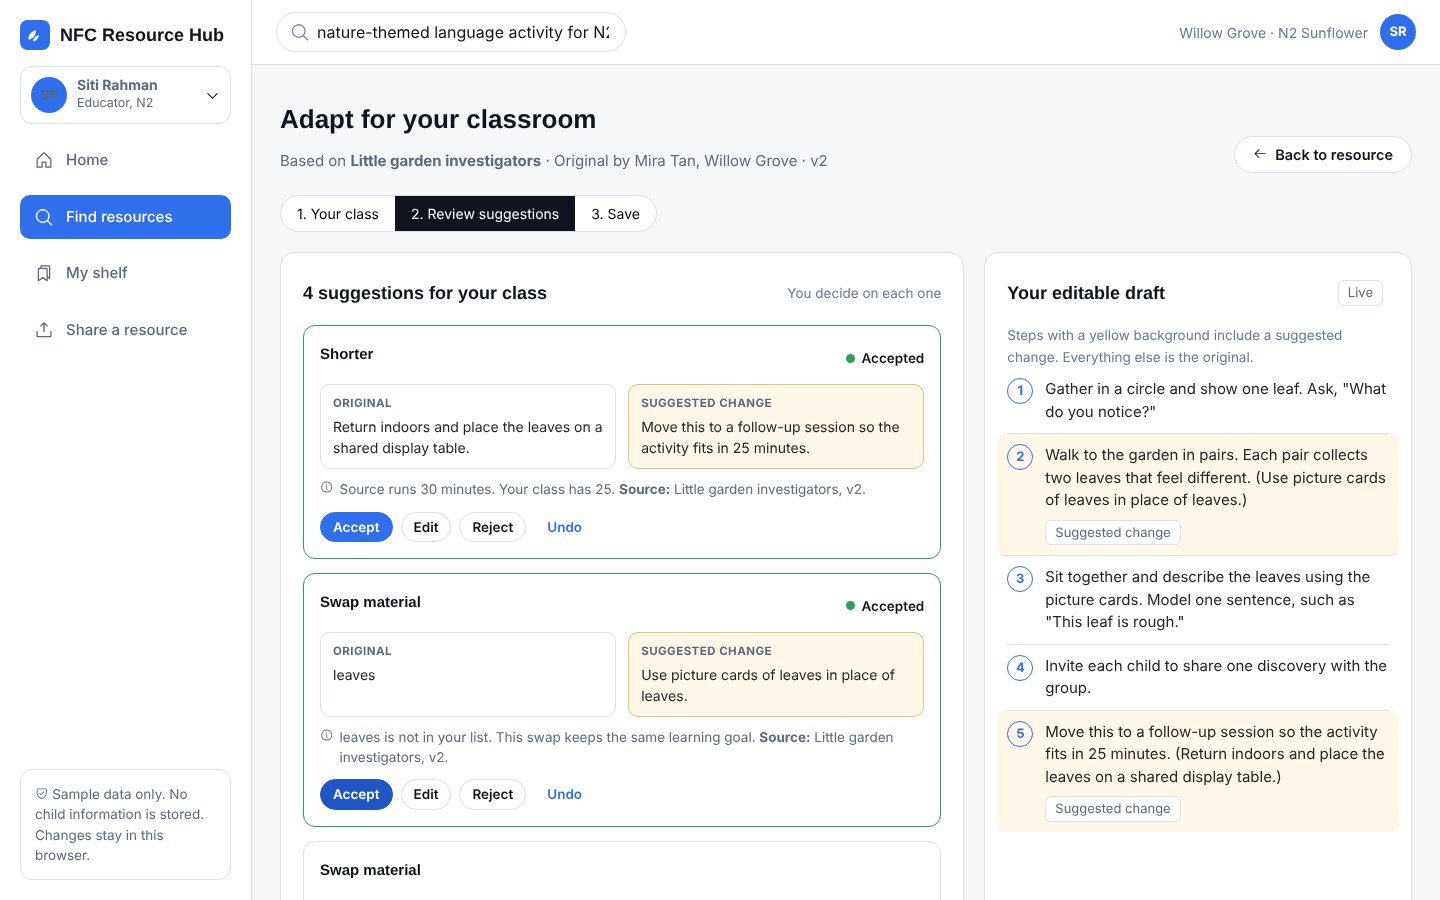
Task: Click Suggested change tag under draft step 2
Action: 1113,533
